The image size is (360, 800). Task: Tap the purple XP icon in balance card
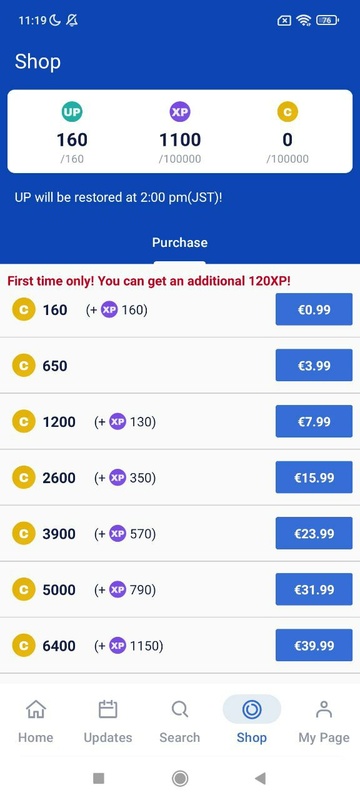point(180,112)
